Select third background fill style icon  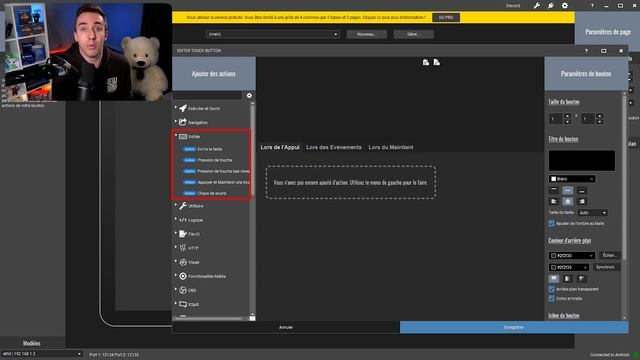click(582, 278)
